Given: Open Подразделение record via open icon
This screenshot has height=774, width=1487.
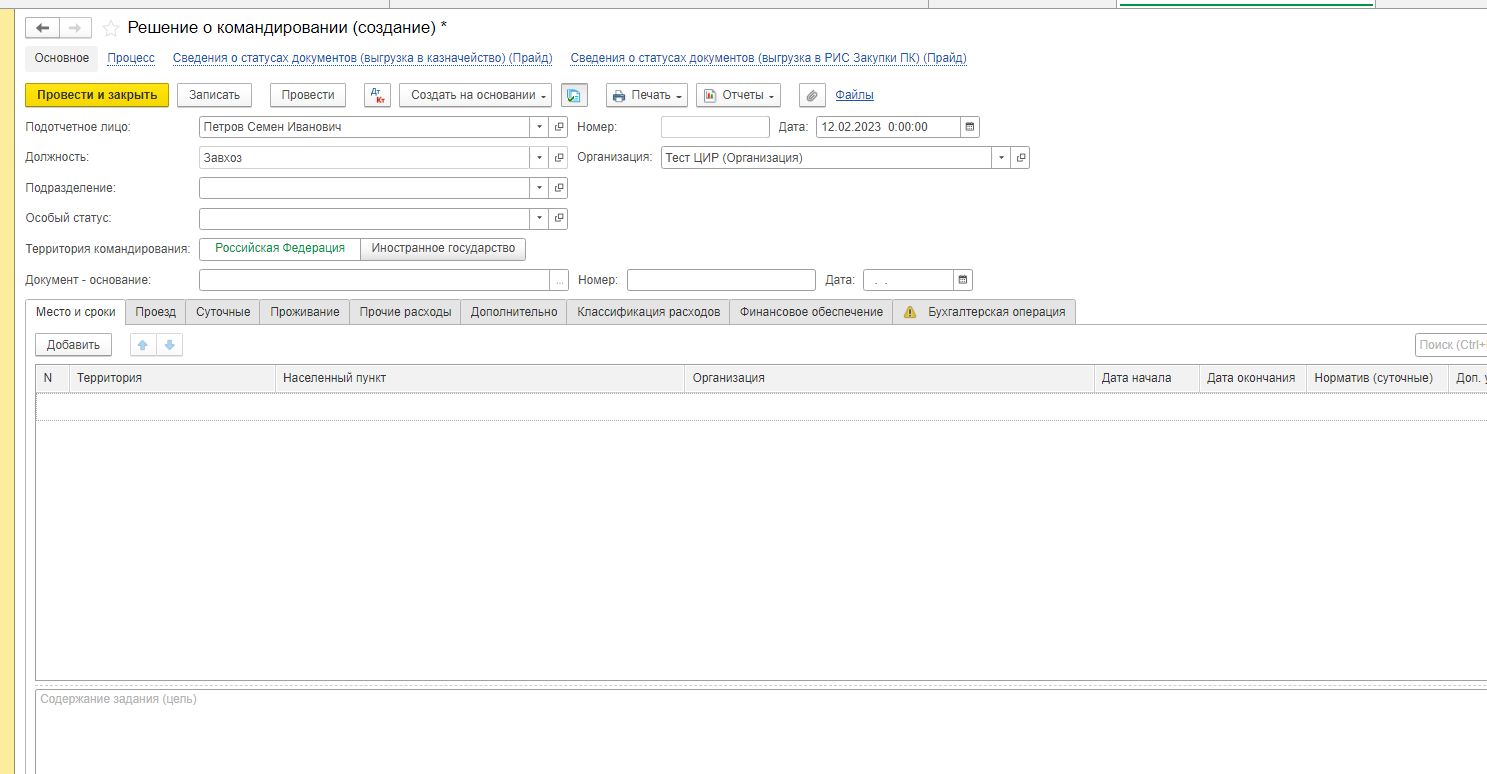Looking at the screenshot, I should (559, 188).
